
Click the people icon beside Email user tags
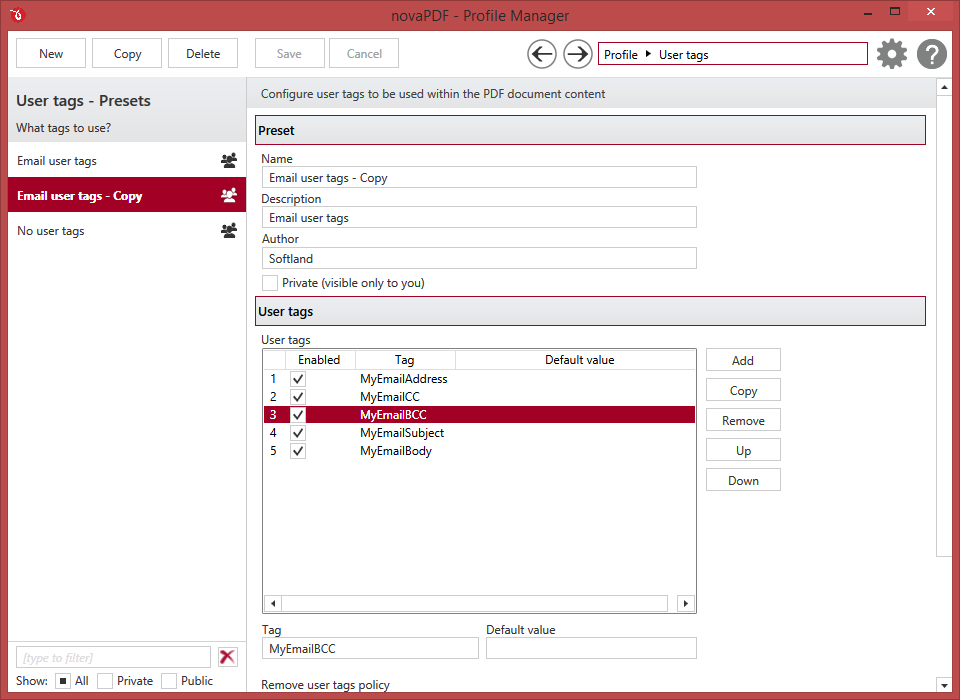[x=229, y=160]
